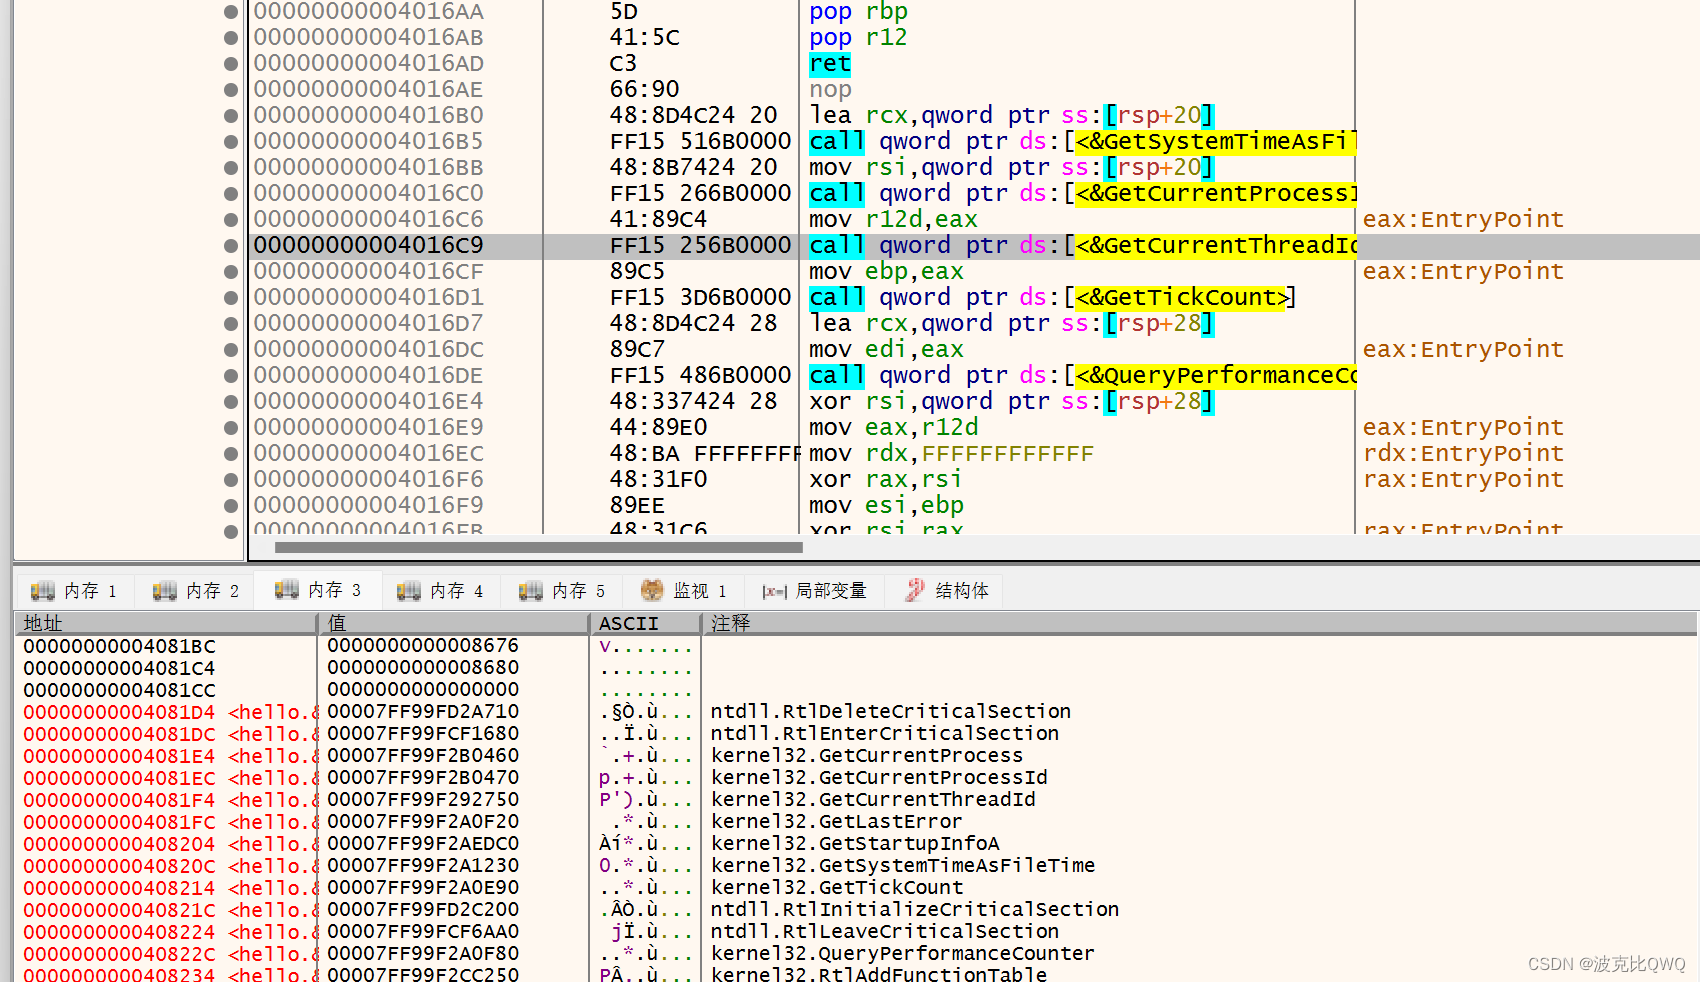Select the 内存 3 tab

[x=318, y=590]
